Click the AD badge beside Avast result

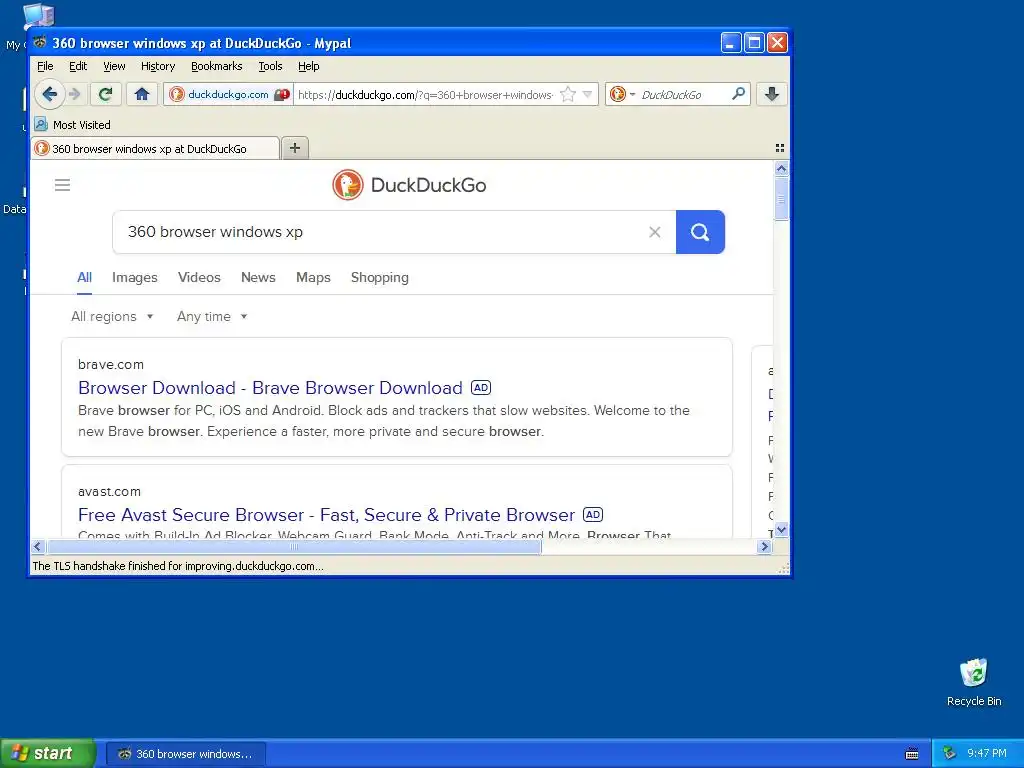tap(593, 515)
